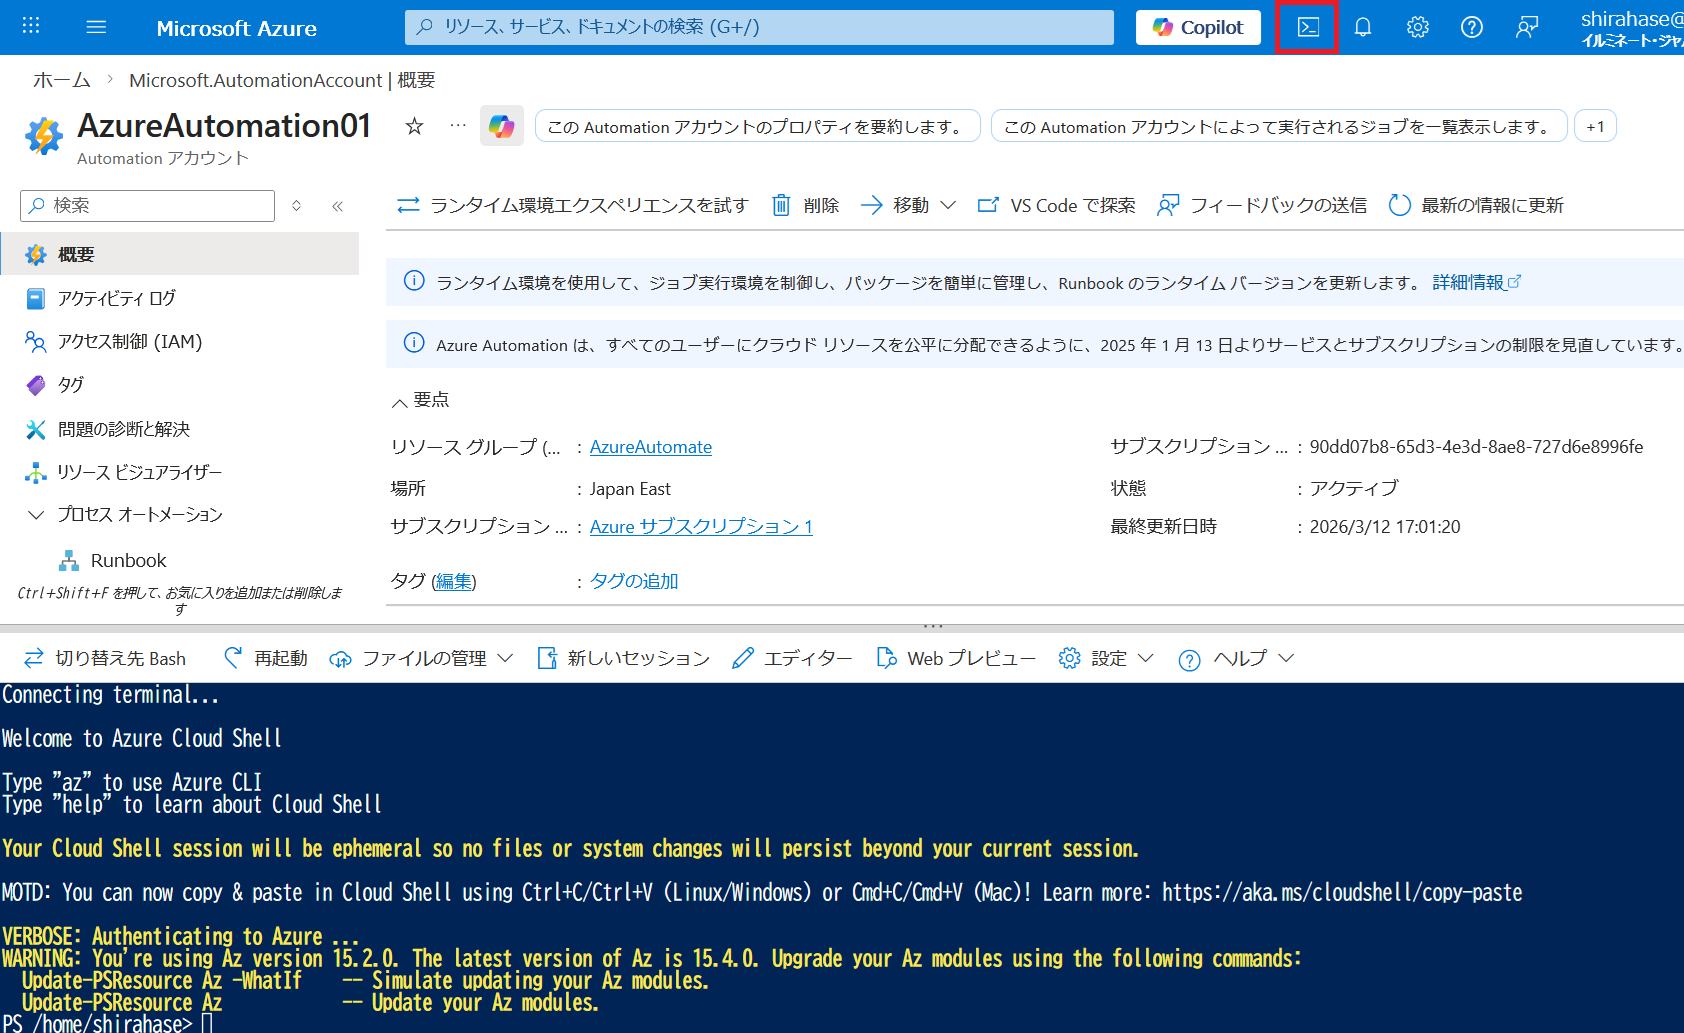The width and height of the screenshot is (1684, 1033).
Task: Open the AzureAutomate resource group link
Action: pyautogui.click(x=650, y=447)
